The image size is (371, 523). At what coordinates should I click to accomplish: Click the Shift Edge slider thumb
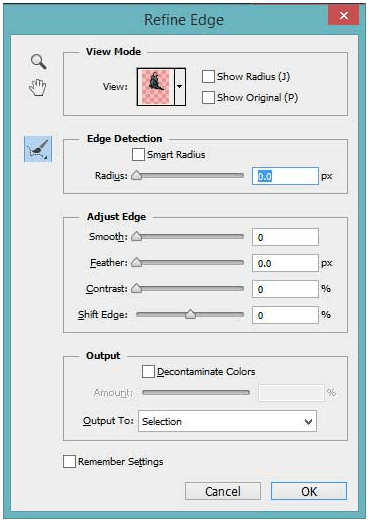[191, 314]
